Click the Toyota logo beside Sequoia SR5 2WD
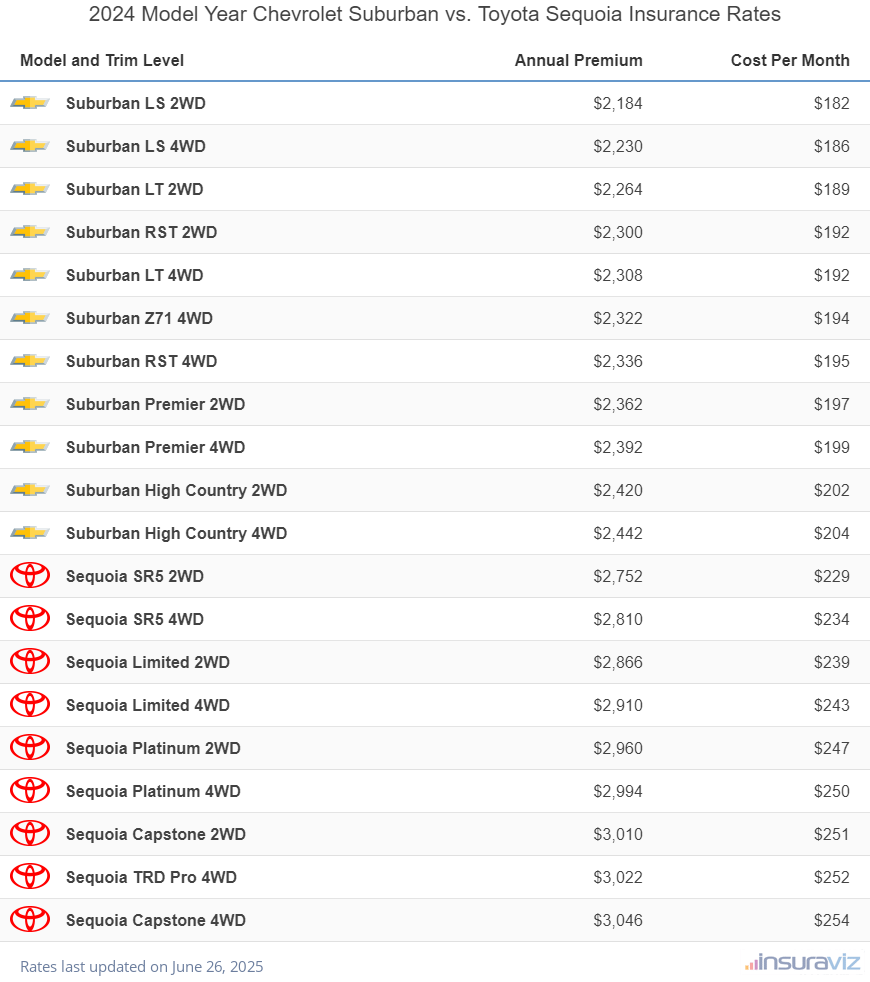 tap(30, 576)
